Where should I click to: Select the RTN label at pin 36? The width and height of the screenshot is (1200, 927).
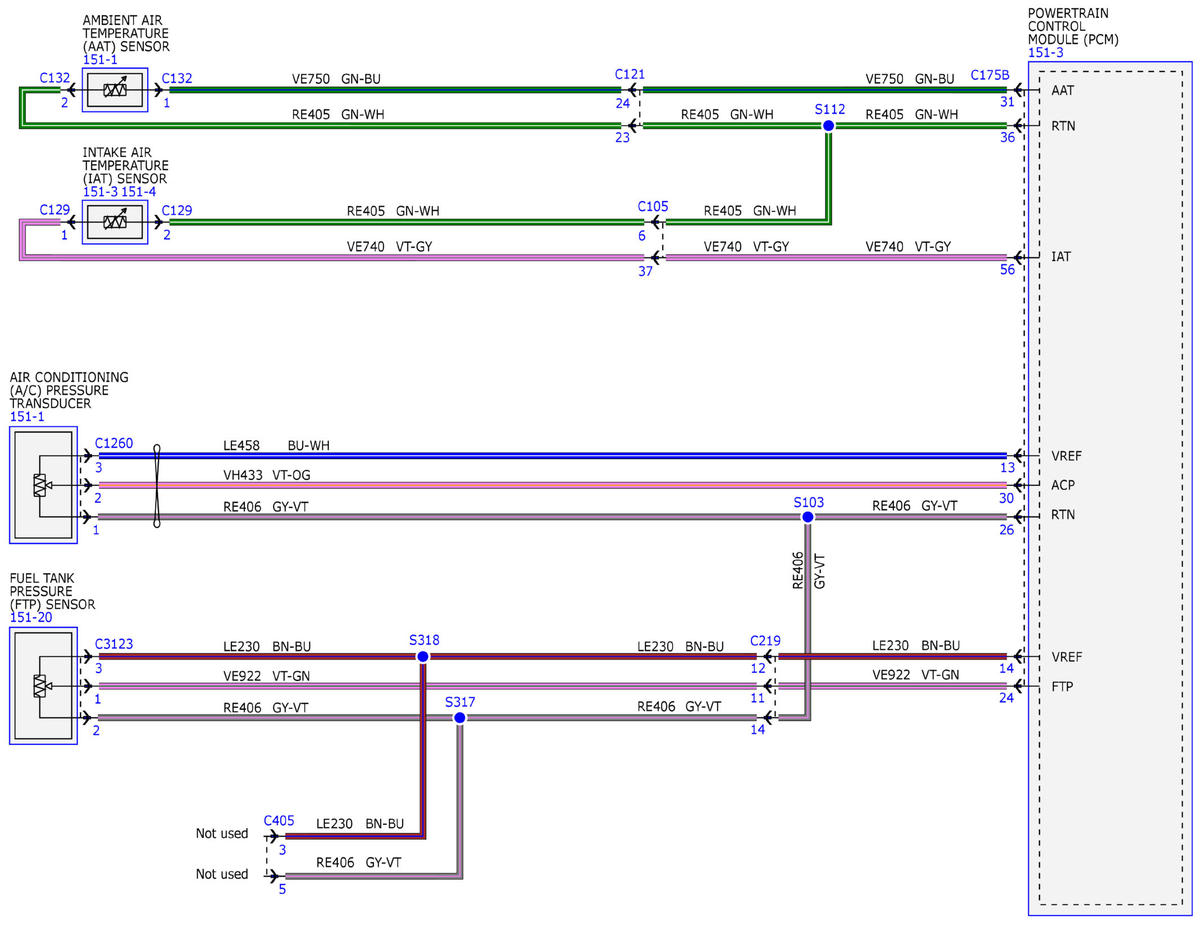1065,126
